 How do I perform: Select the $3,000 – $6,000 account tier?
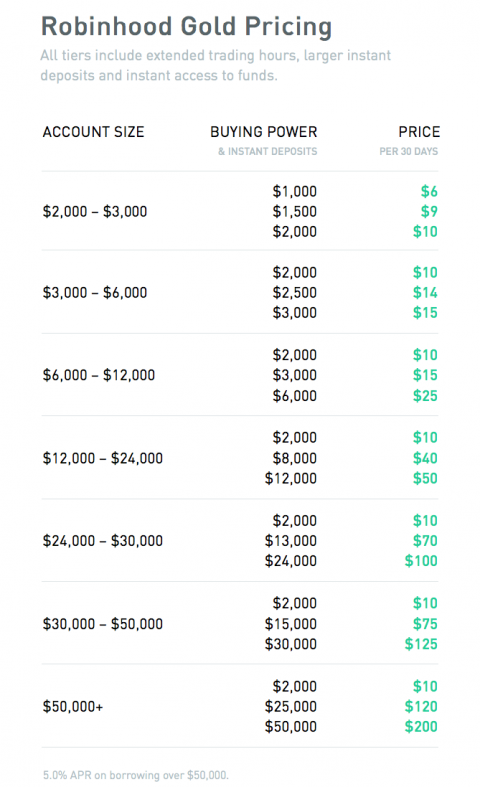tap(95, 293)
